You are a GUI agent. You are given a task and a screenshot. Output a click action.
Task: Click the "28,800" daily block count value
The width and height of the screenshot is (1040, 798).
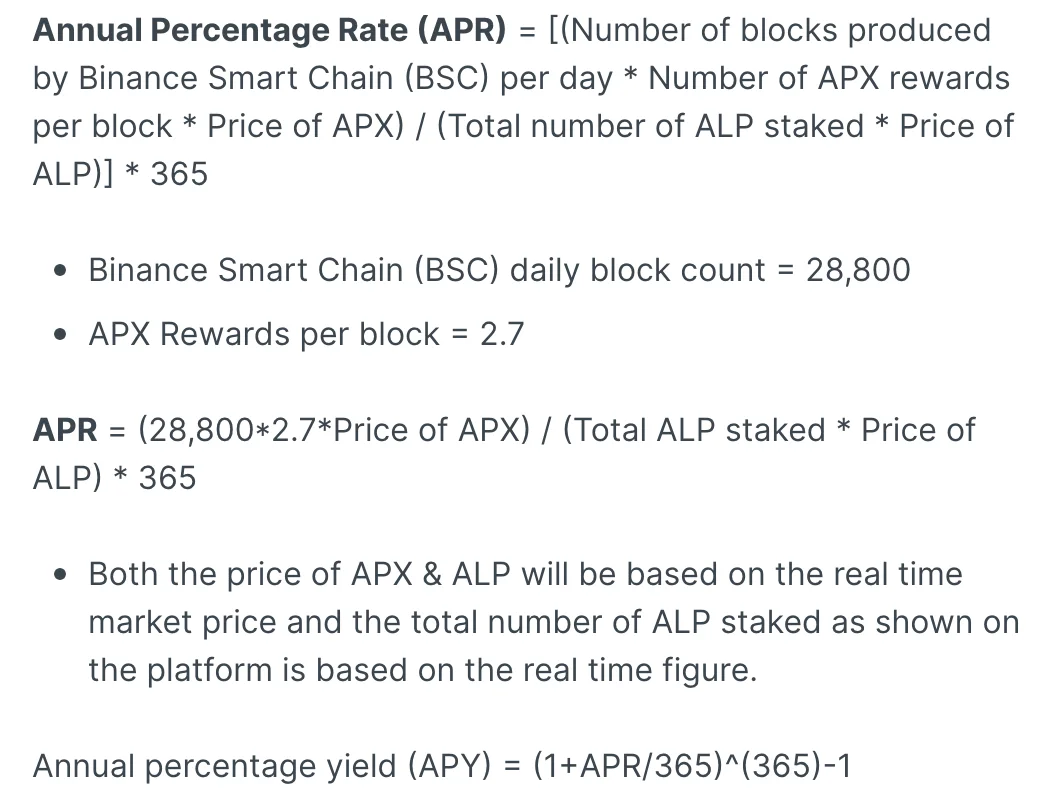click(858, 270)
